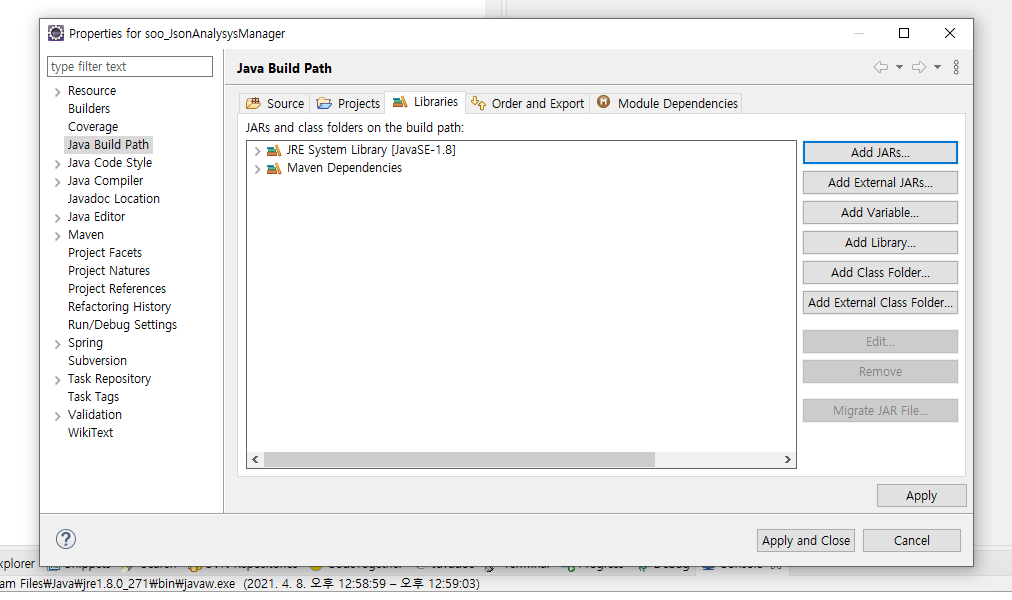
Task: Focus the type filter text field
Action: [x=130, y=66]
